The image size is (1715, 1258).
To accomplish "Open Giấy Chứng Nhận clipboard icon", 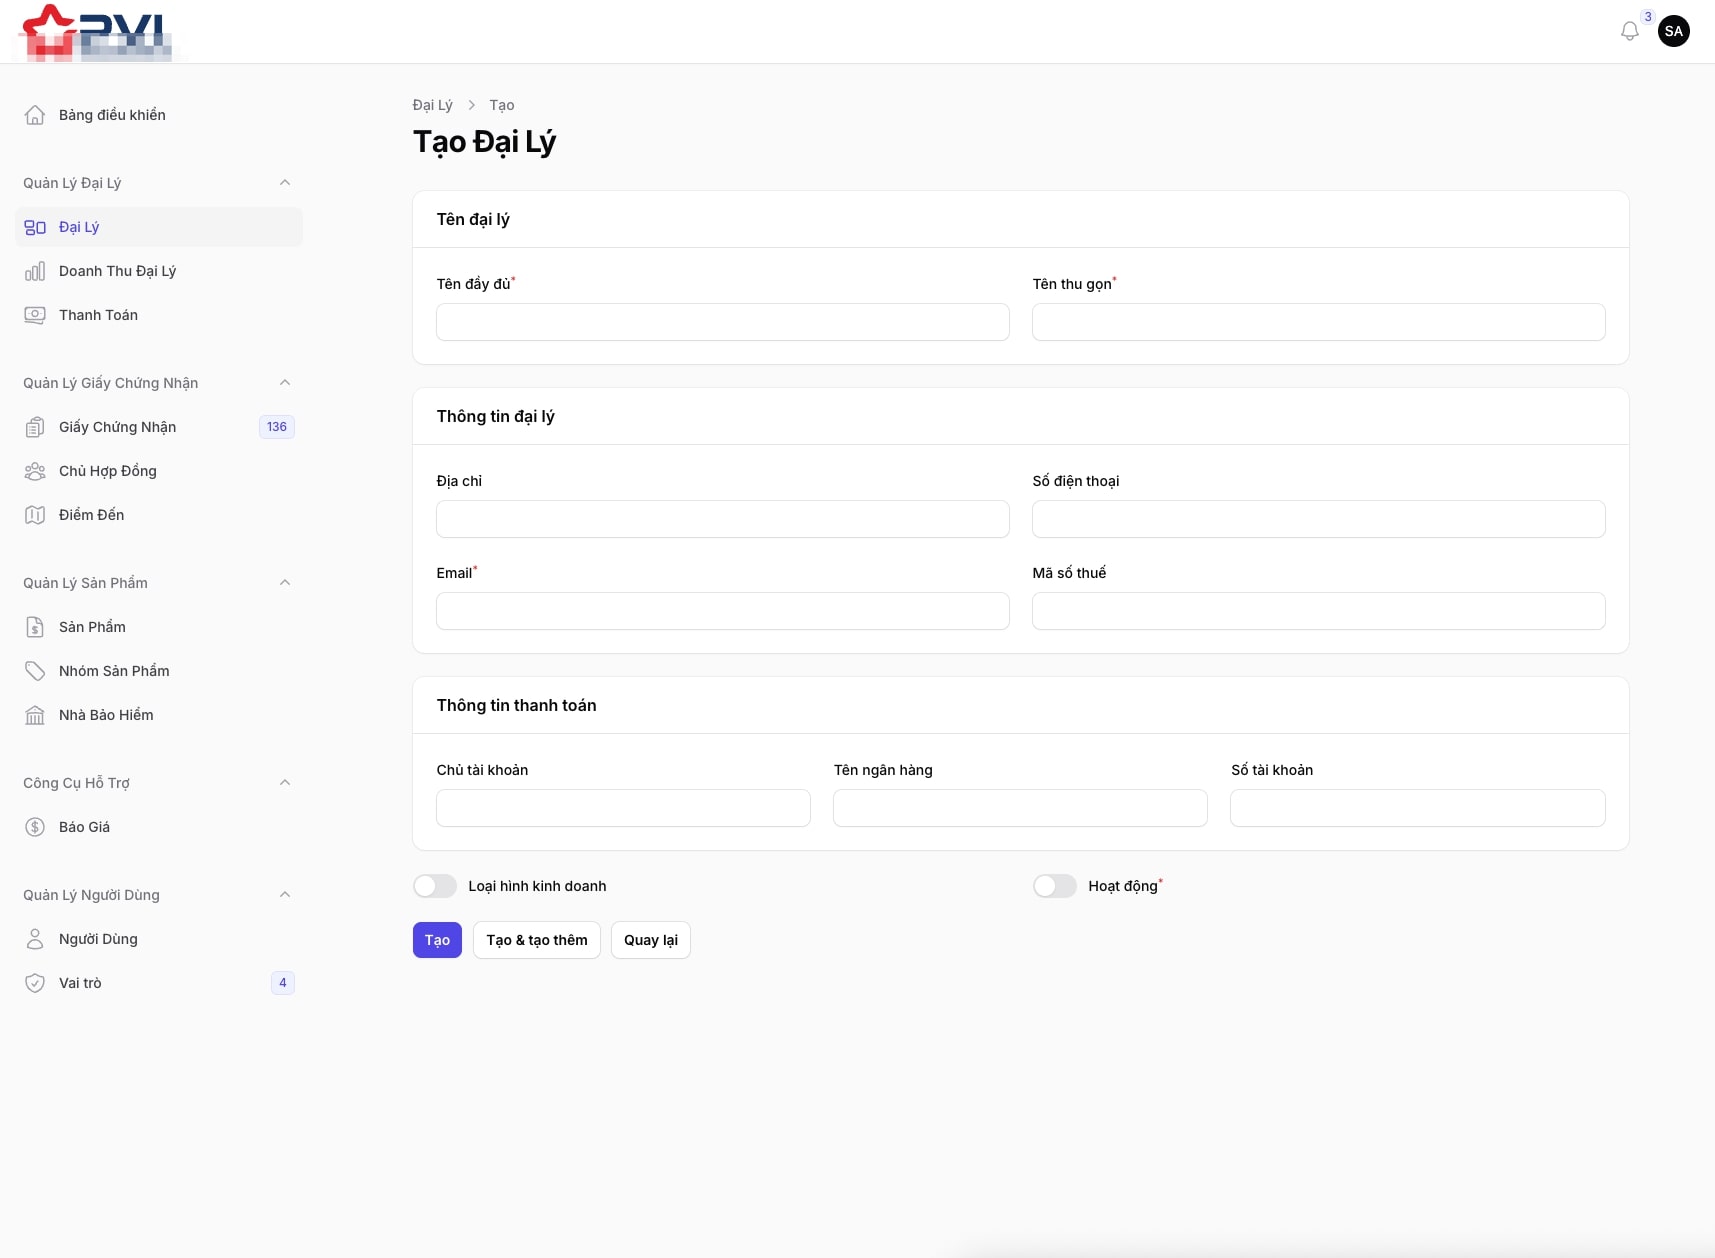I will coord(35,427).
